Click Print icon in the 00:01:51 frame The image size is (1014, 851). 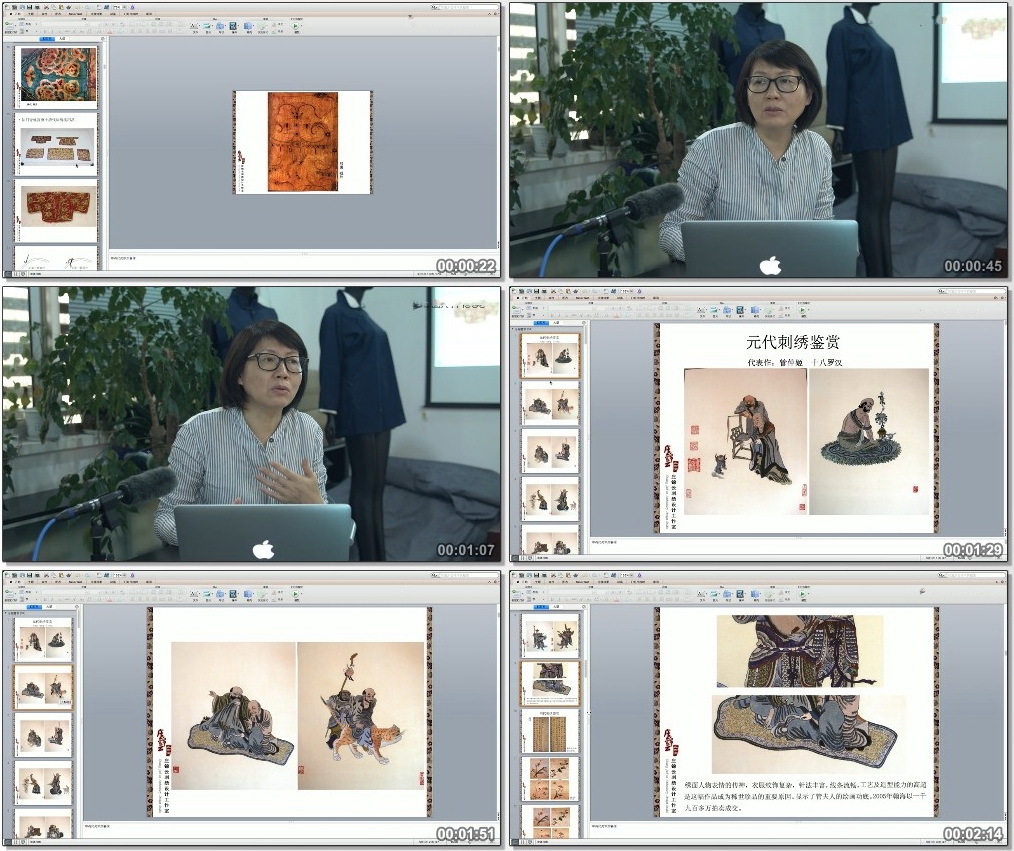pyautogui.click(x=37, y=575)
